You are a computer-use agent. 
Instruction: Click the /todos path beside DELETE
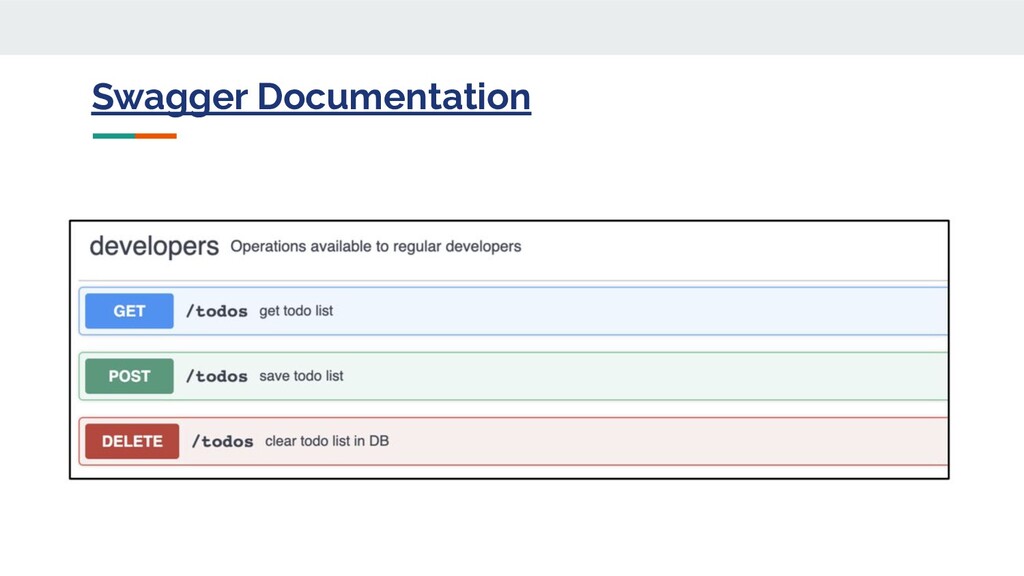(x=223, y=442)
